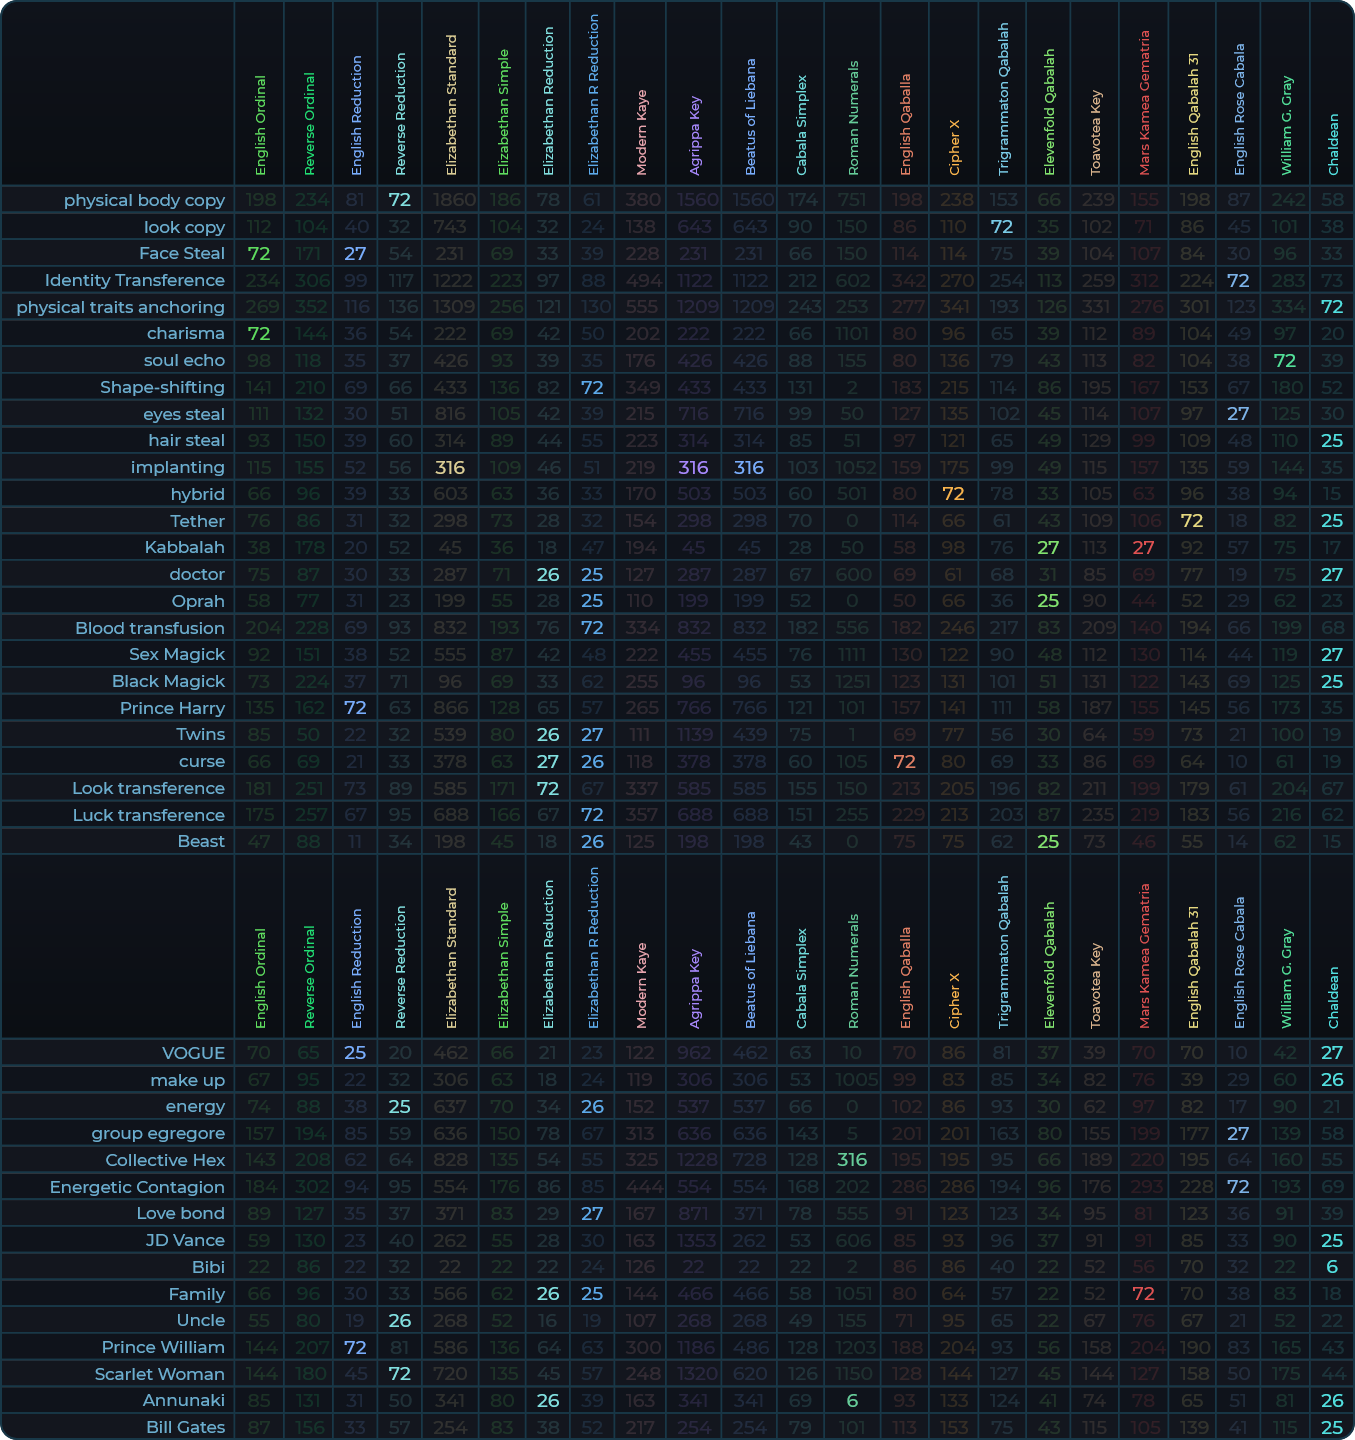Select the 'Scarlet Woman' phrase

(x=159, y=1374)
